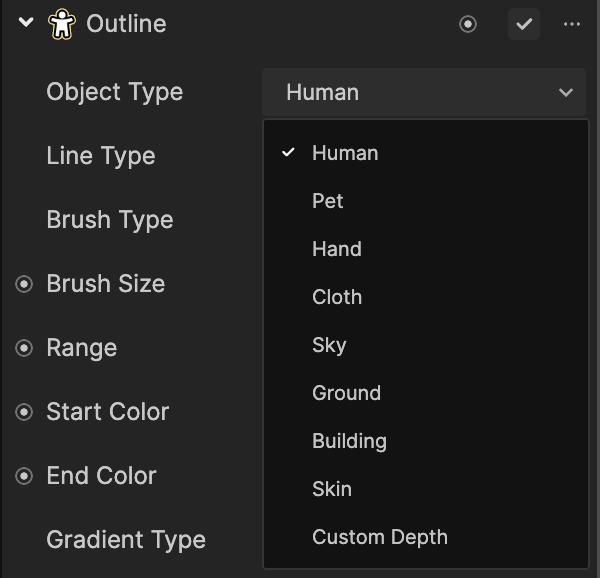Toggle the End Color keyframe circle
Image resolution: width=600 pixels, height=578 pixels.
point(24,476)
